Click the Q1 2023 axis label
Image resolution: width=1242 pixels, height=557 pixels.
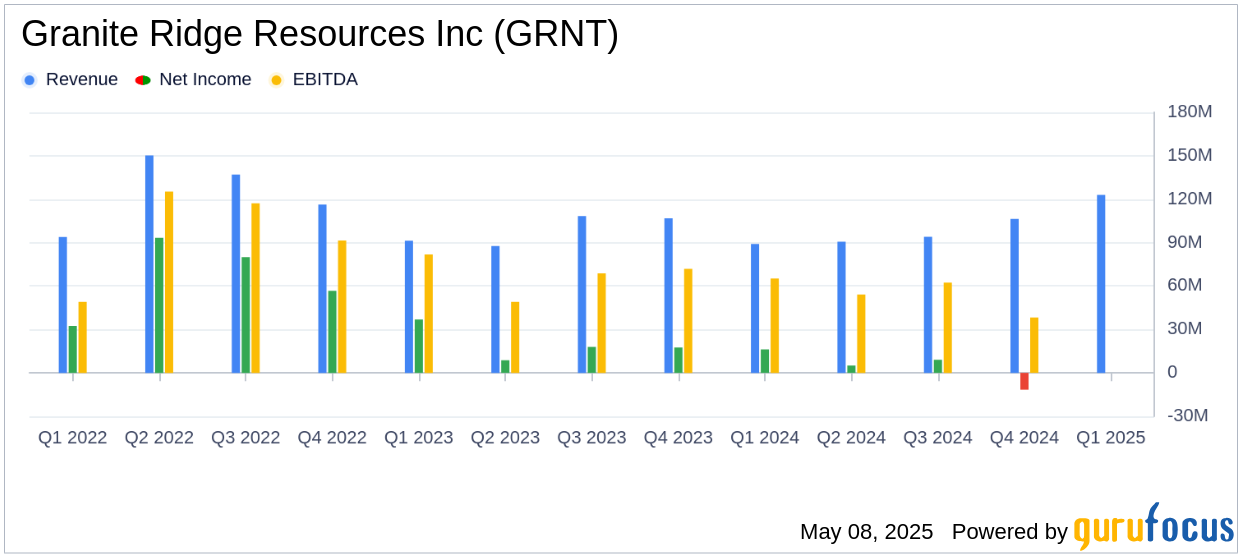click(x=419, y=438)
